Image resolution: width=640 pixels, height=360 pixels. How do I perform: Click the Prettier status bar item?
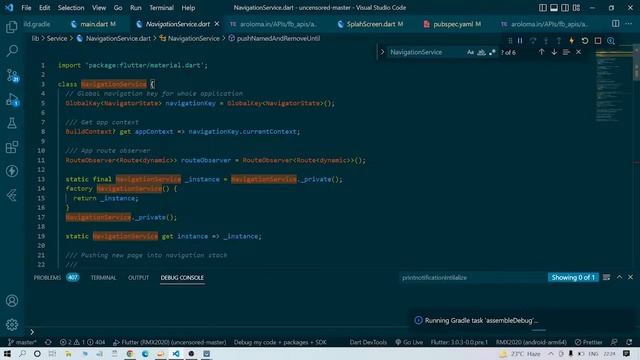click(x=589, y=342)
